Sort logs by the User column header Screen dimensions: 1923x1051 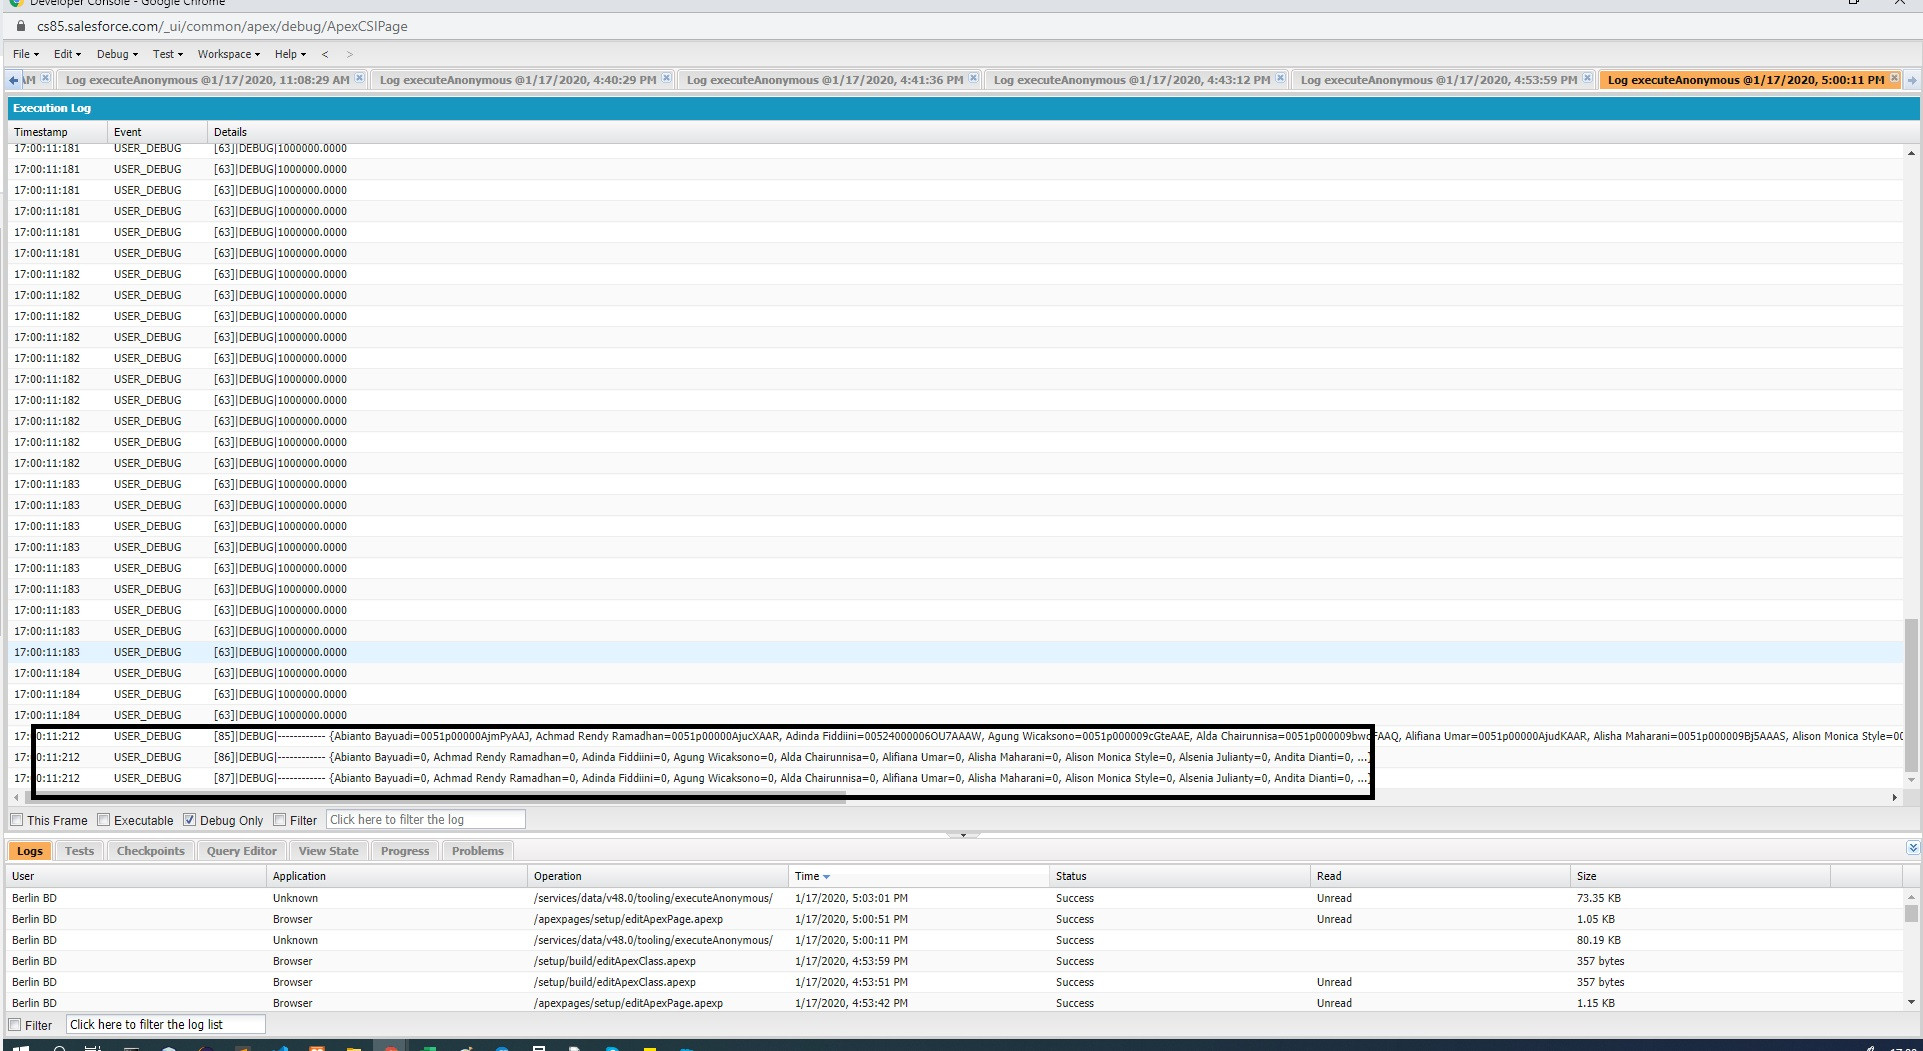(136, 876)
